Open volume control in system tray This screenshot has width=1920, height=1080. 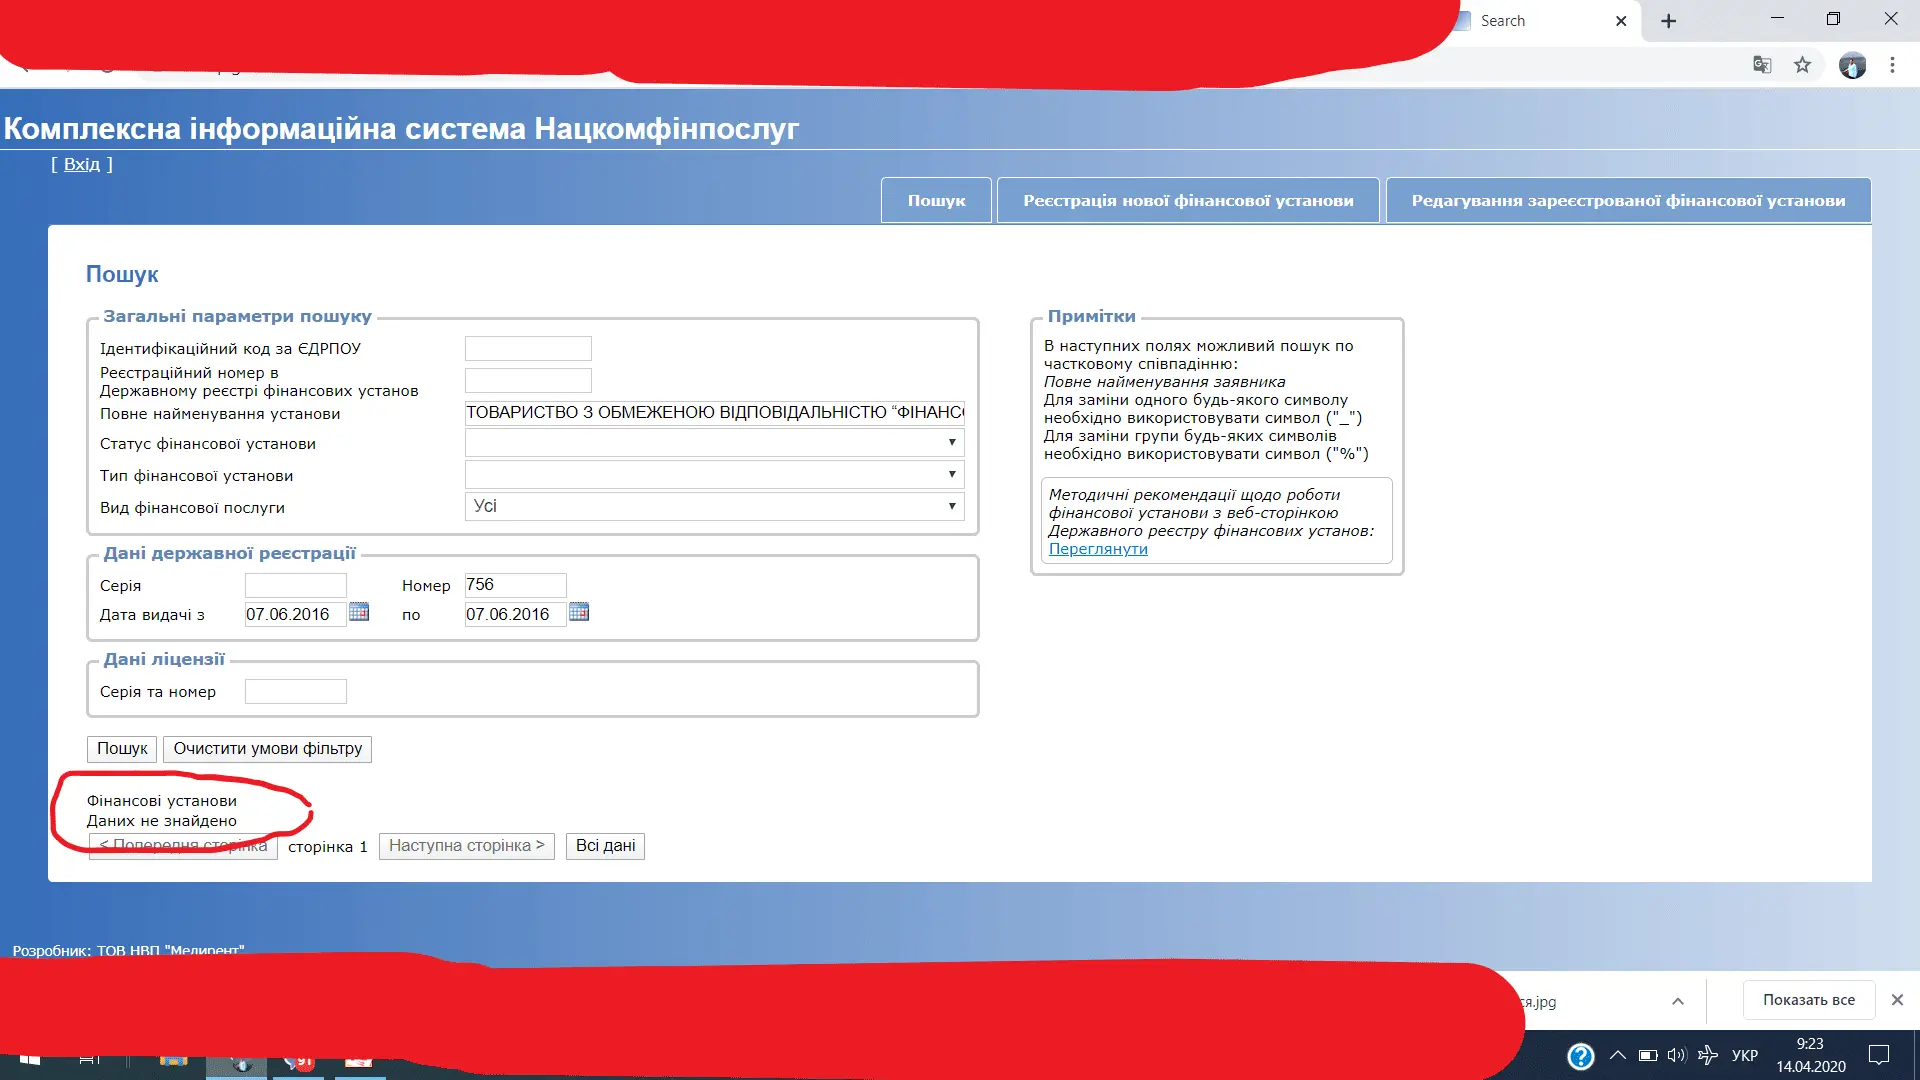(x=1676, y=1055)
